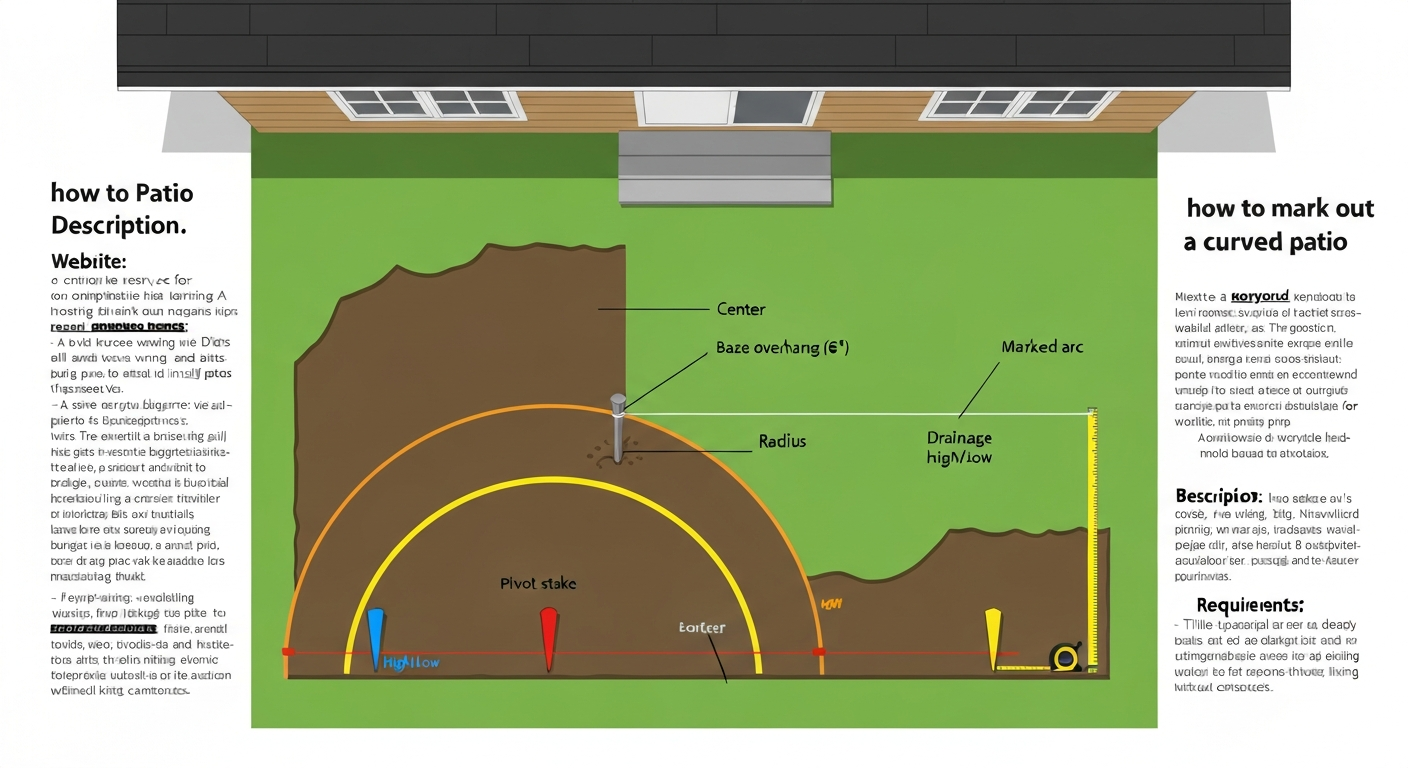Viewport: 1408px width, 768px height.
Task: Click the red pivot stake marker
Action: coord(548,638)
